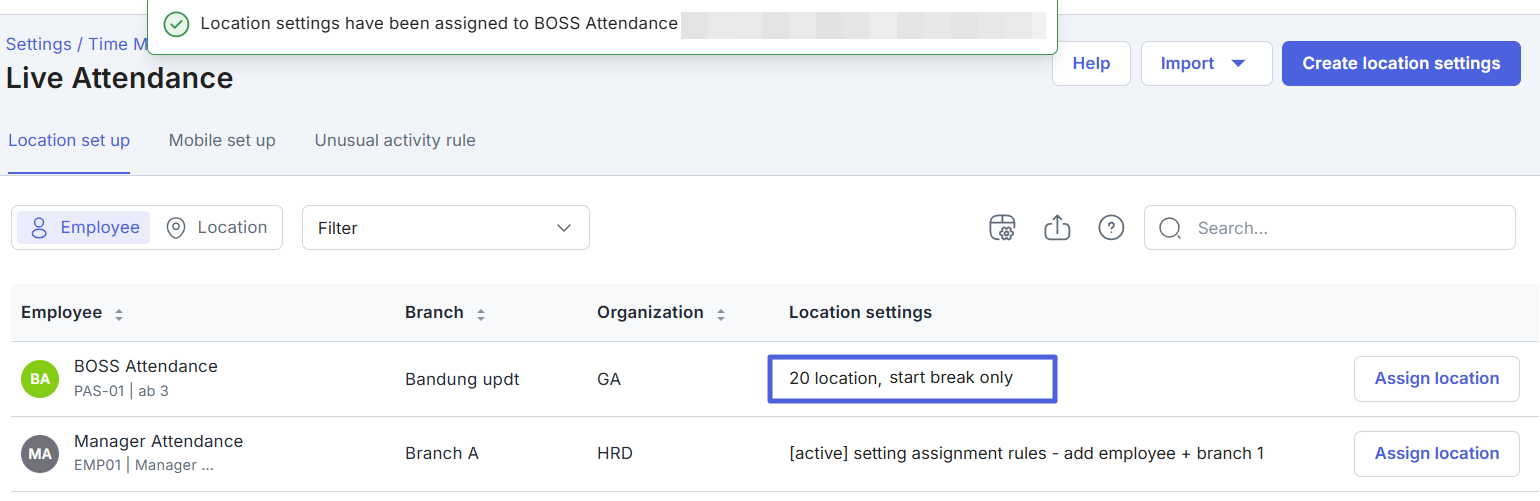Click the export share icon

(x=1057, y=228)
